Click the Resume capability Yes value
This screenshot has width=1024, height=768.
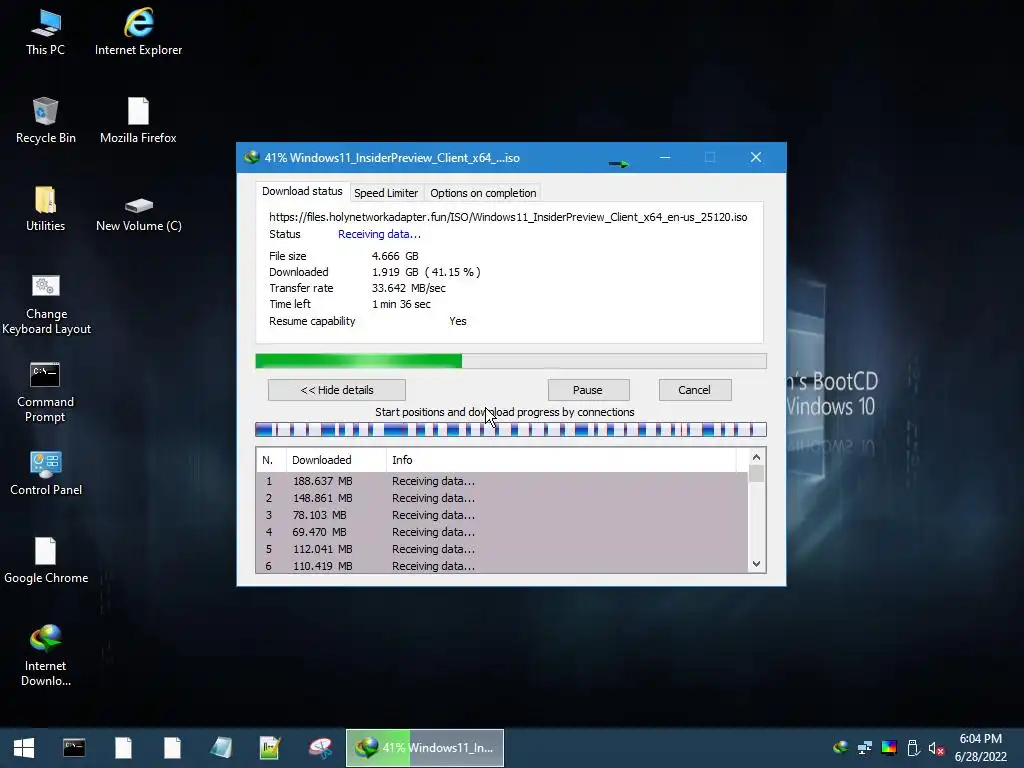(x=458, y=321)
